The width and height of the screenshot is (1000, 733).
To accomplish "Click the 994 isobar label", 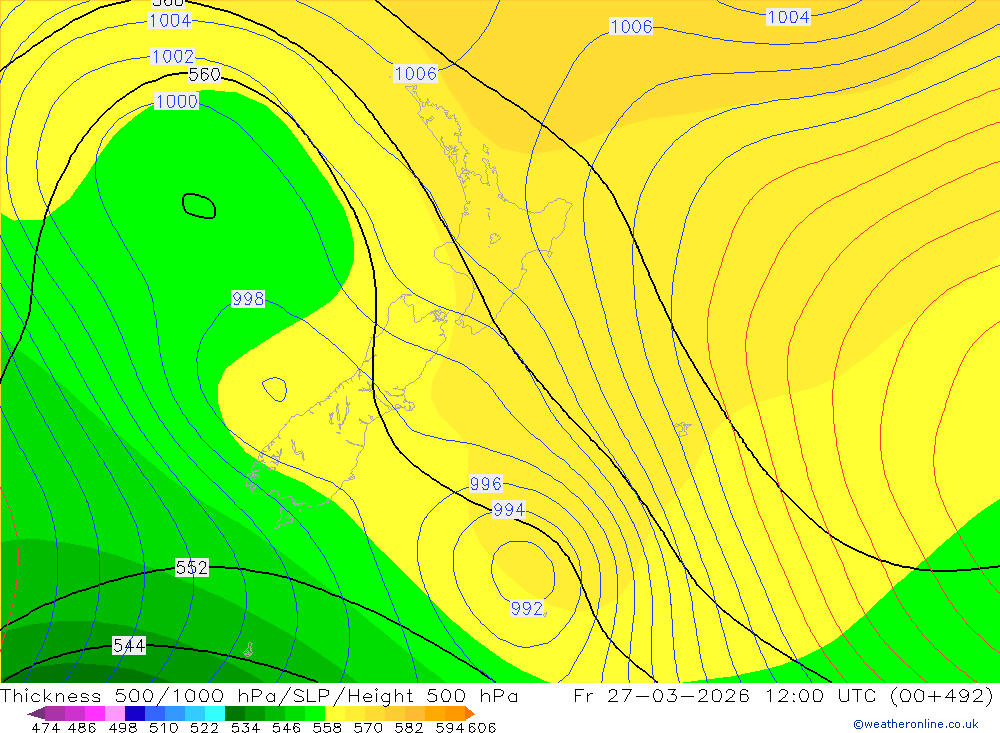I will click(x=509, y=509).
